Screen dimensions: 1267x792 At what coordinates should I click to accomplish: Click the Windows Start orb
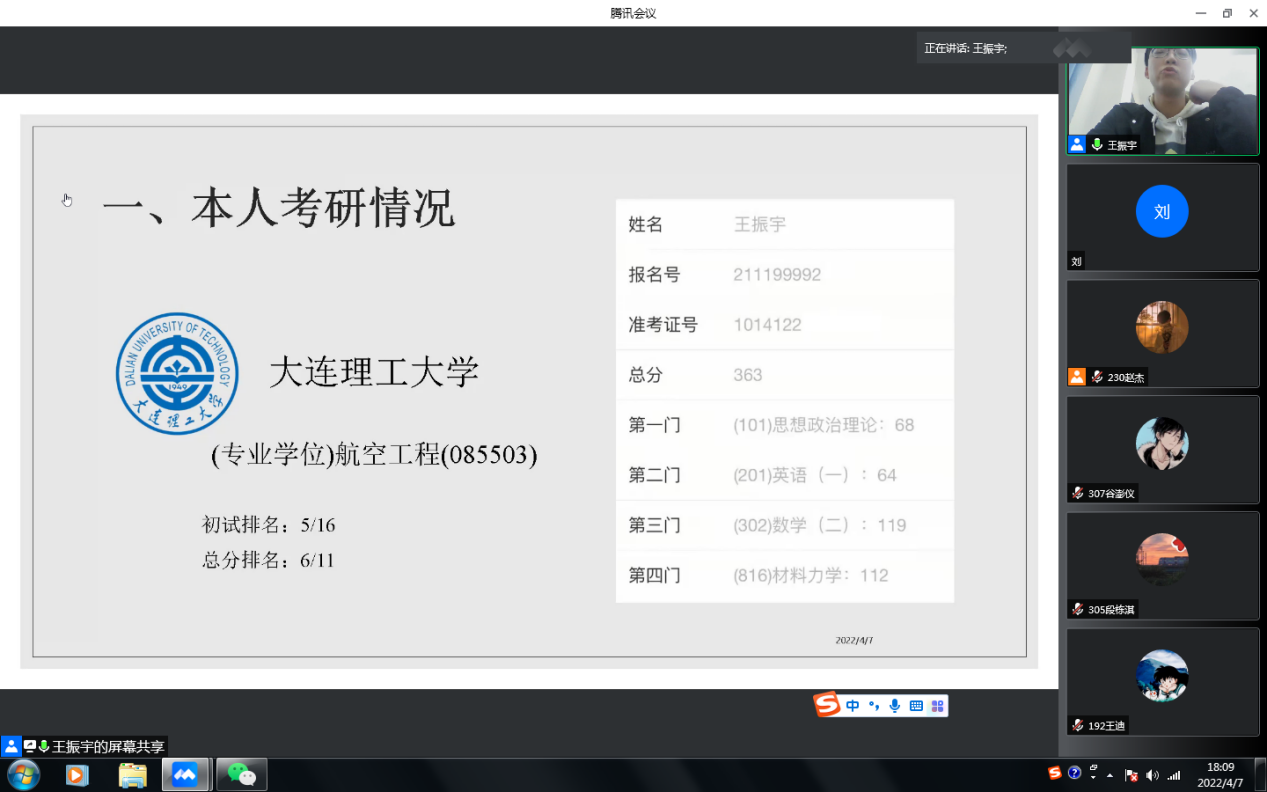click(23, 775)
